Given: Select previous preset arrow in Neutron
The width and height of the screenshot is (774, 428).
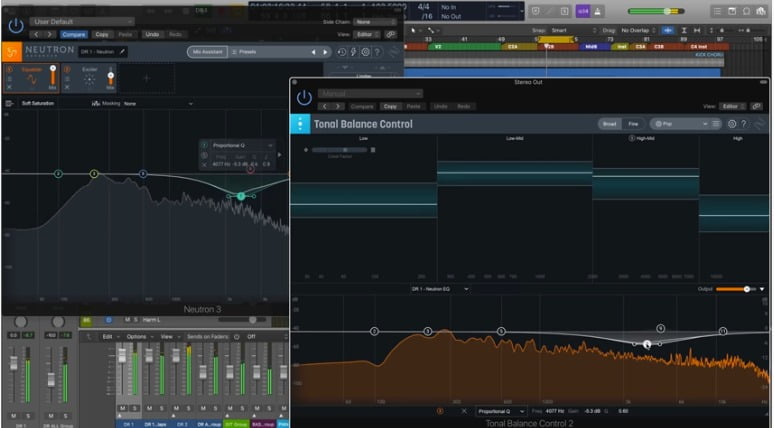Looking at the screenshot, I should 313,52.
